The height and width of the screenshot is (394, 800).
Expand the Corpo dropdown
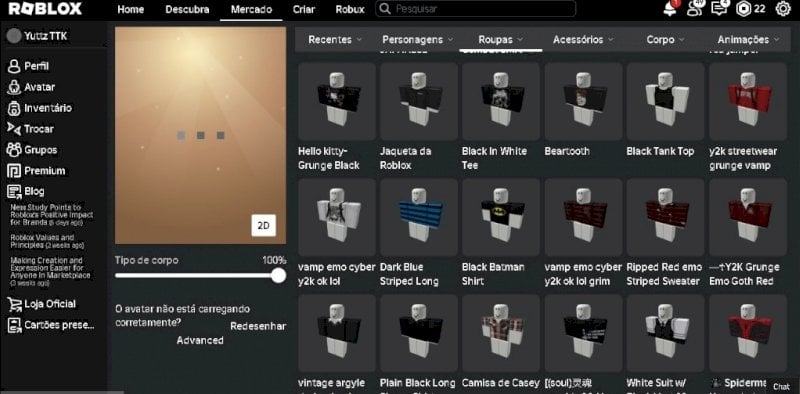point(665,39)
